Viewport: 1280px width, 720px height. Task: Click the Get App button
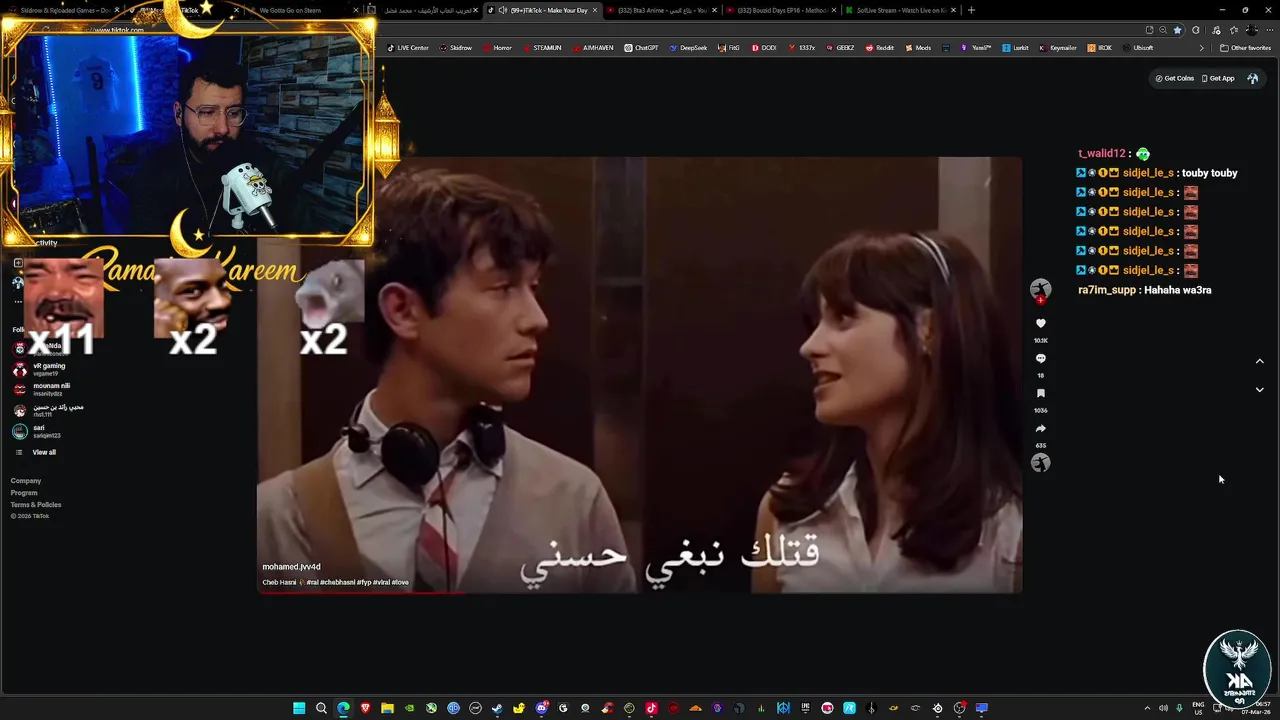point(1218,78)
